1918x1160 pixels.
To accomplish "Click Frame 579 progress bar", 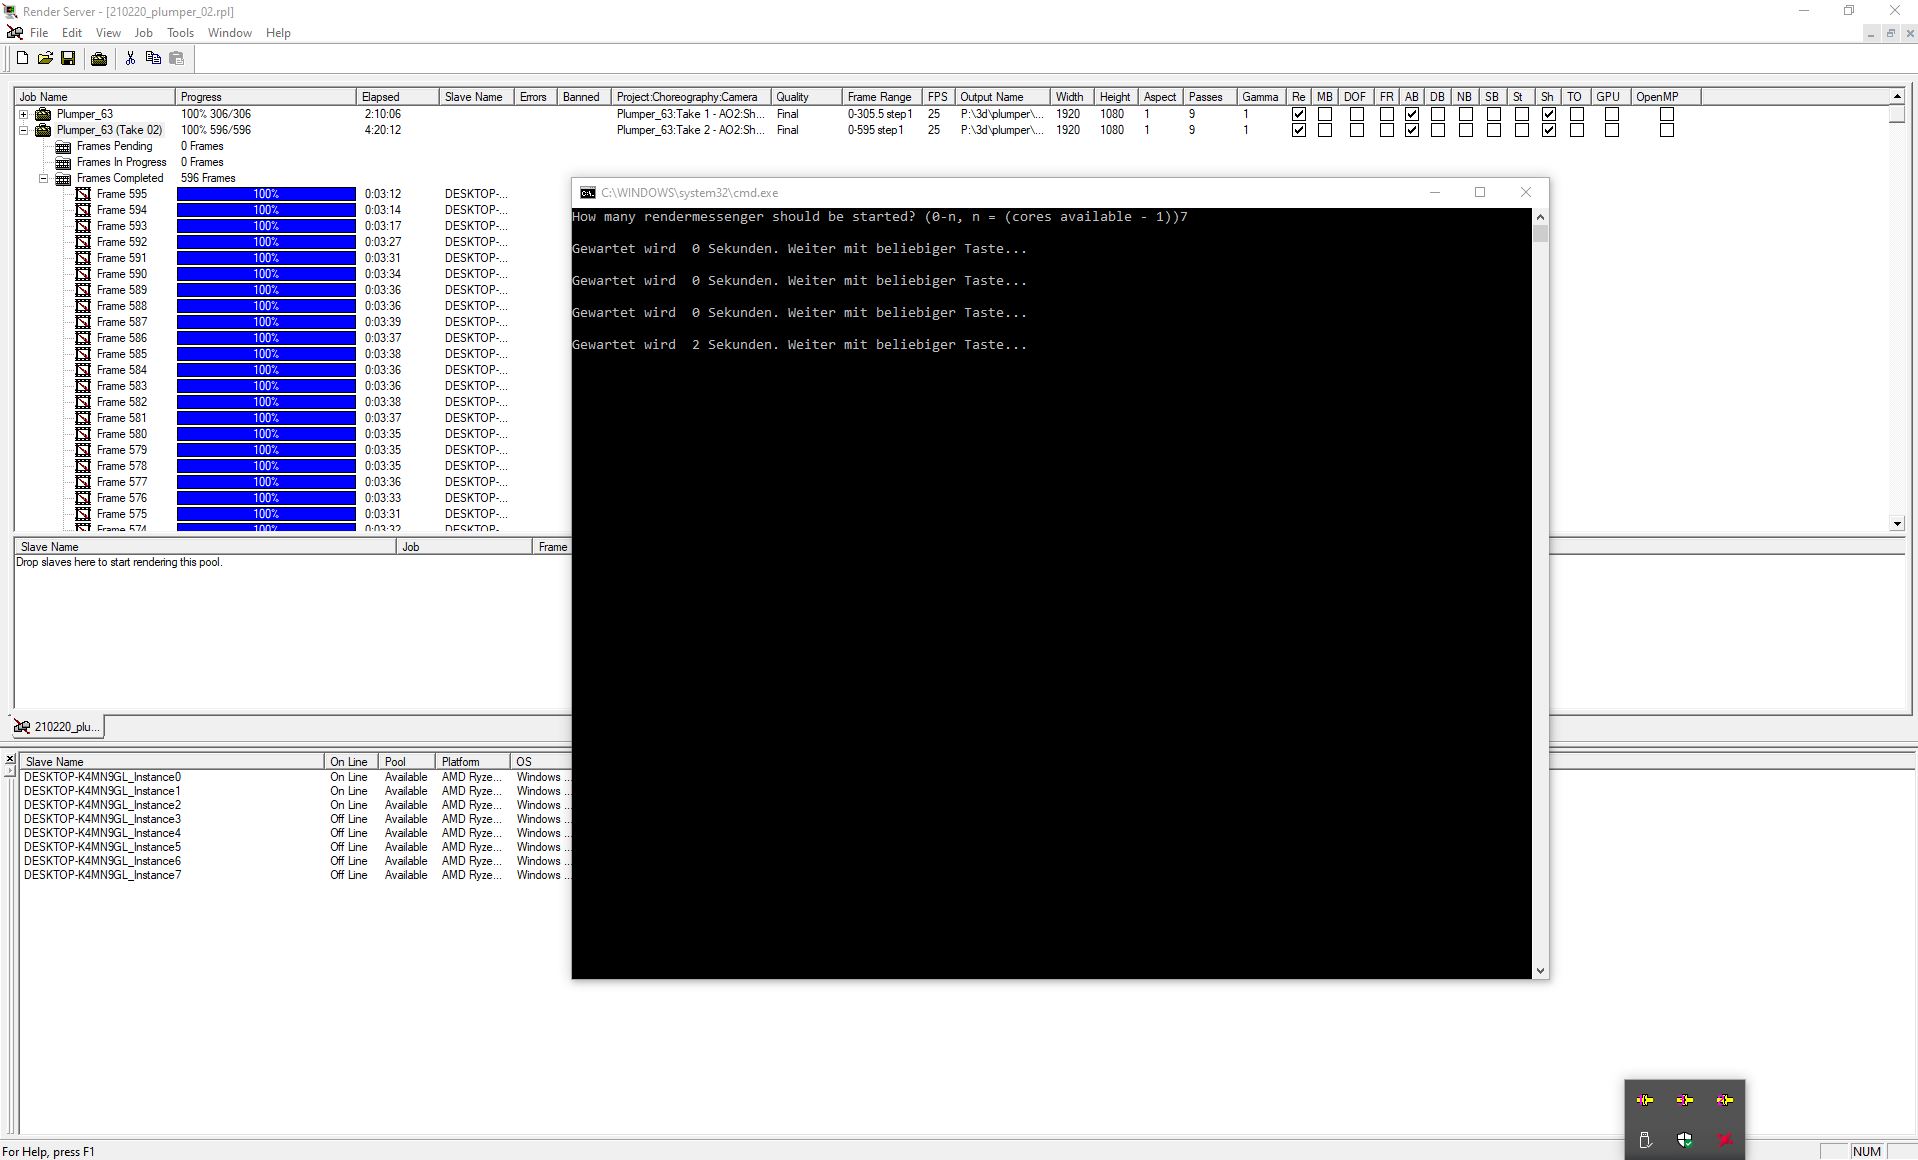I will click(x=266, y=450).
